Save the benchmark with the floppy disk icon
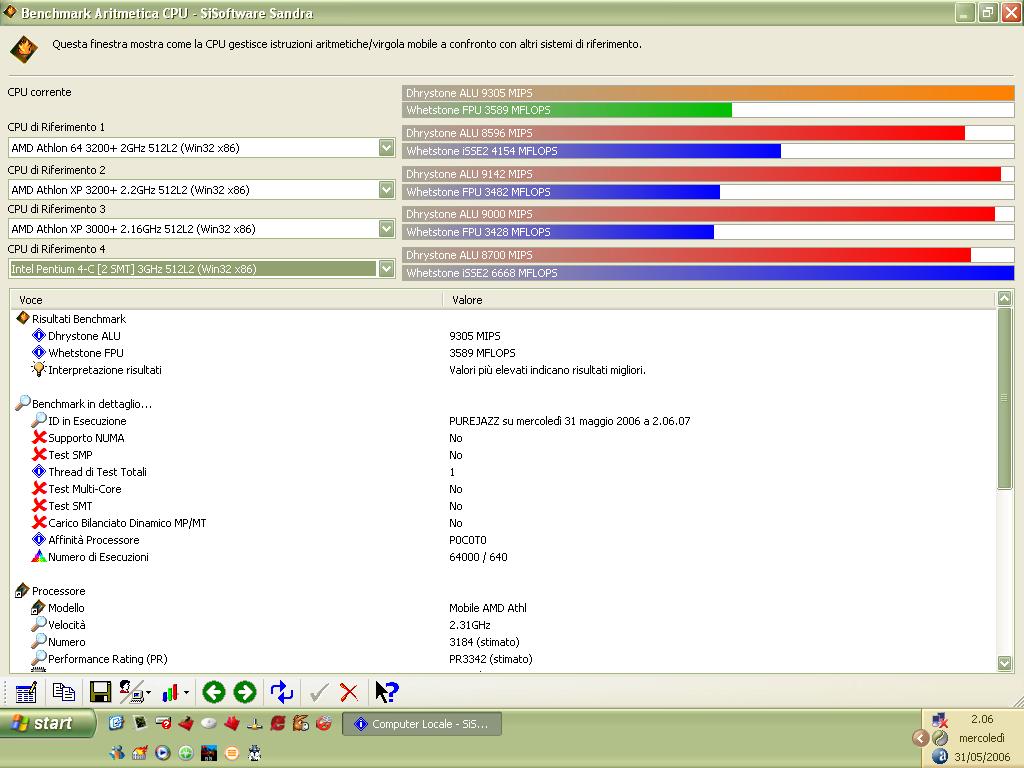The width and height of the screenshot is (1024, 768). tap(100, 692)
